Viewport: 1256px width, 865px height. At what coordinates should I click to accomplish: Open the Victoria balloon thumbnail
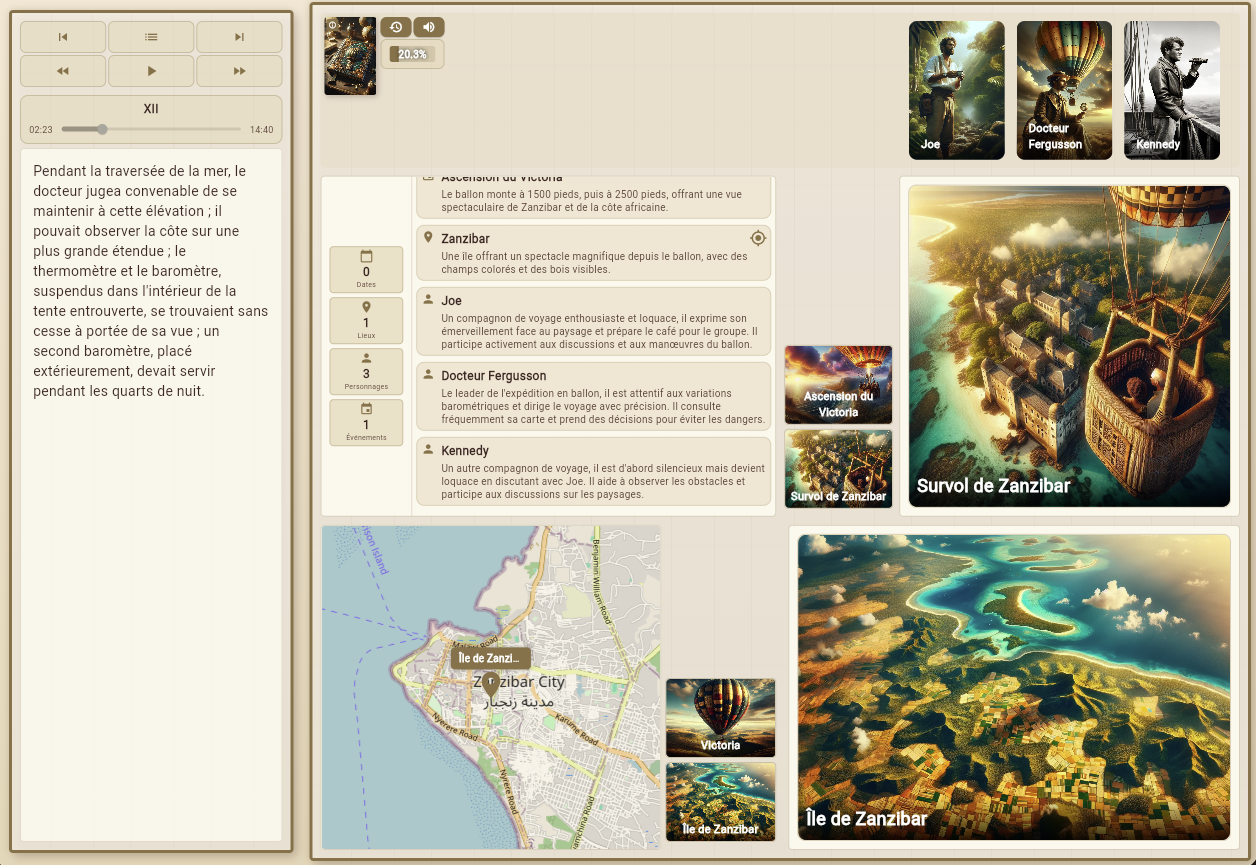click(x=720, y=718)
